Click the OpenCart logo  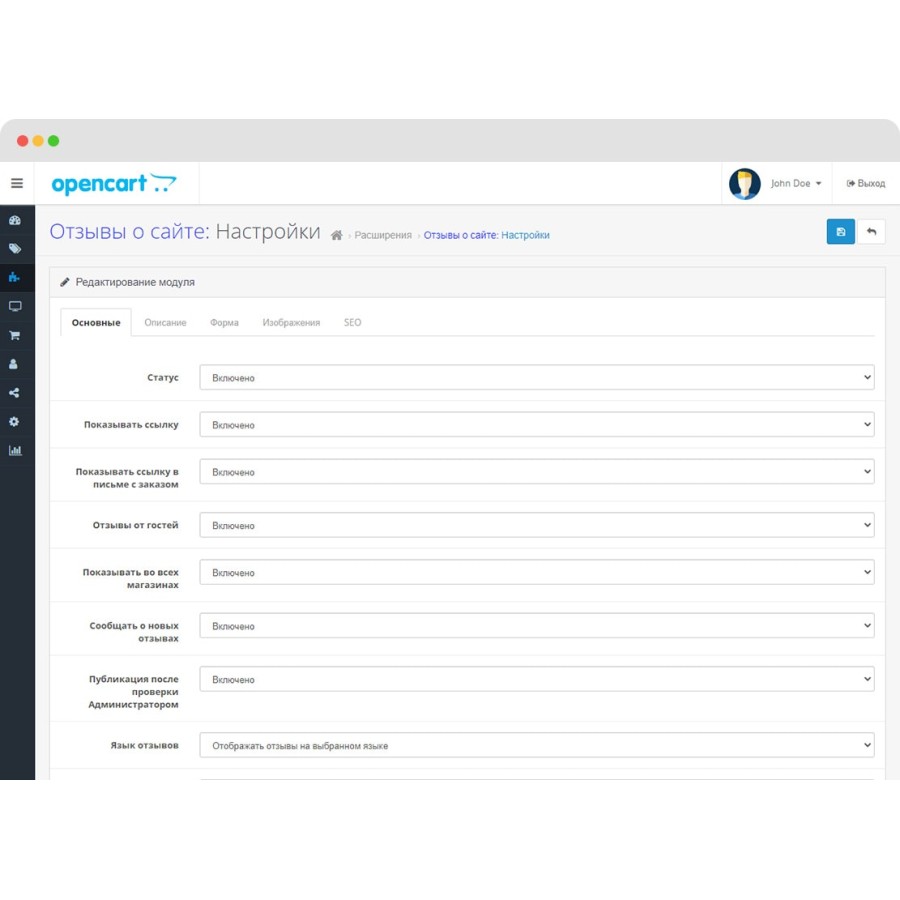114,183
